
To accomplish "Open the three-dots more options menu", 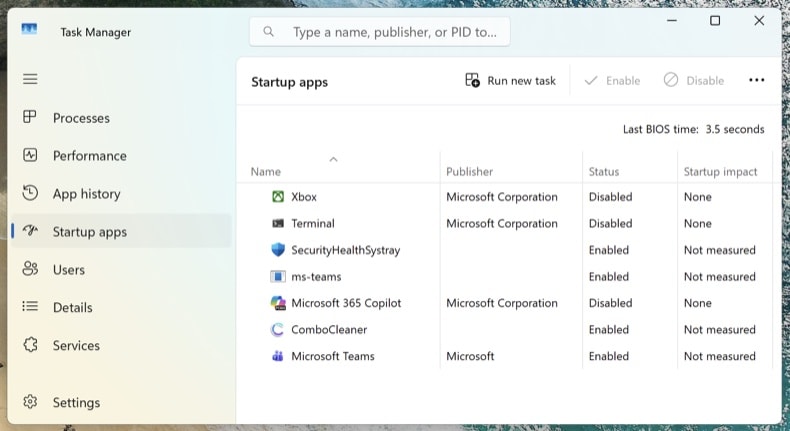I will tap(756, 80).
